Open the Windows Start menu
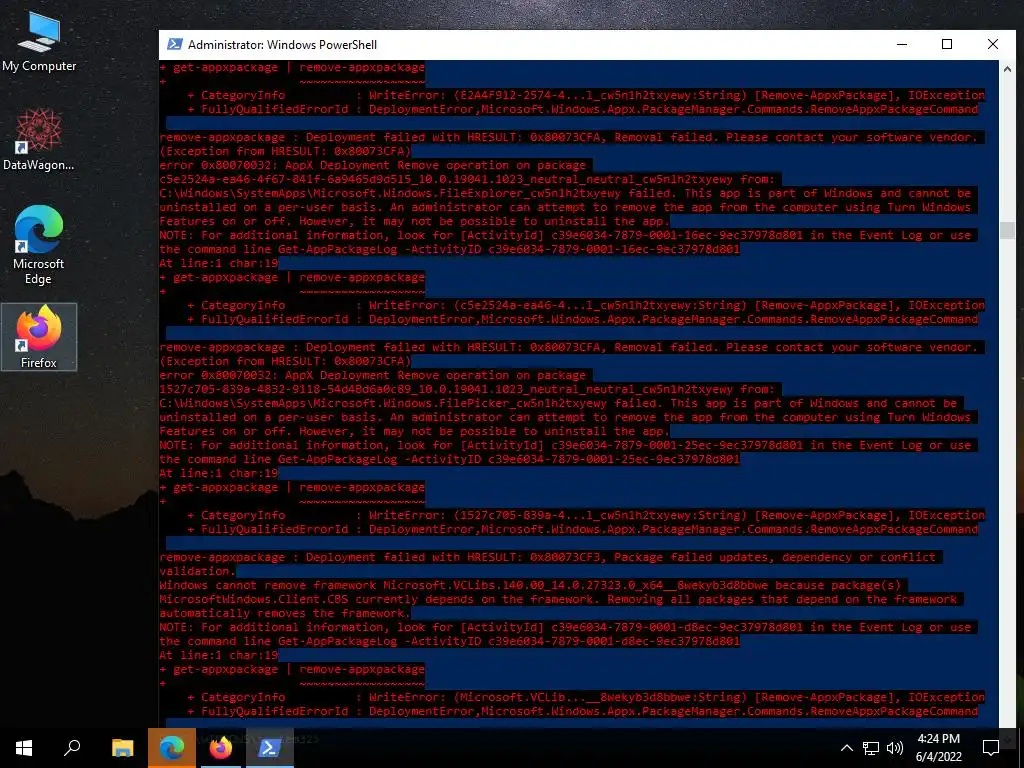The width and height of the screenshot is (1024, 768). click(24, 748)
